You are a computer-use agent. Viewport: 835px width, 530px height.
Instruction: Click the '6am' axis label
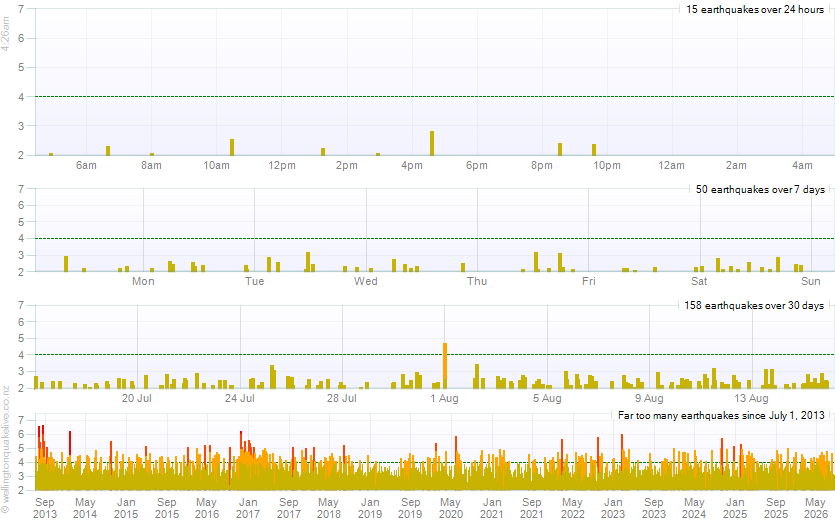tap(86, 165)
